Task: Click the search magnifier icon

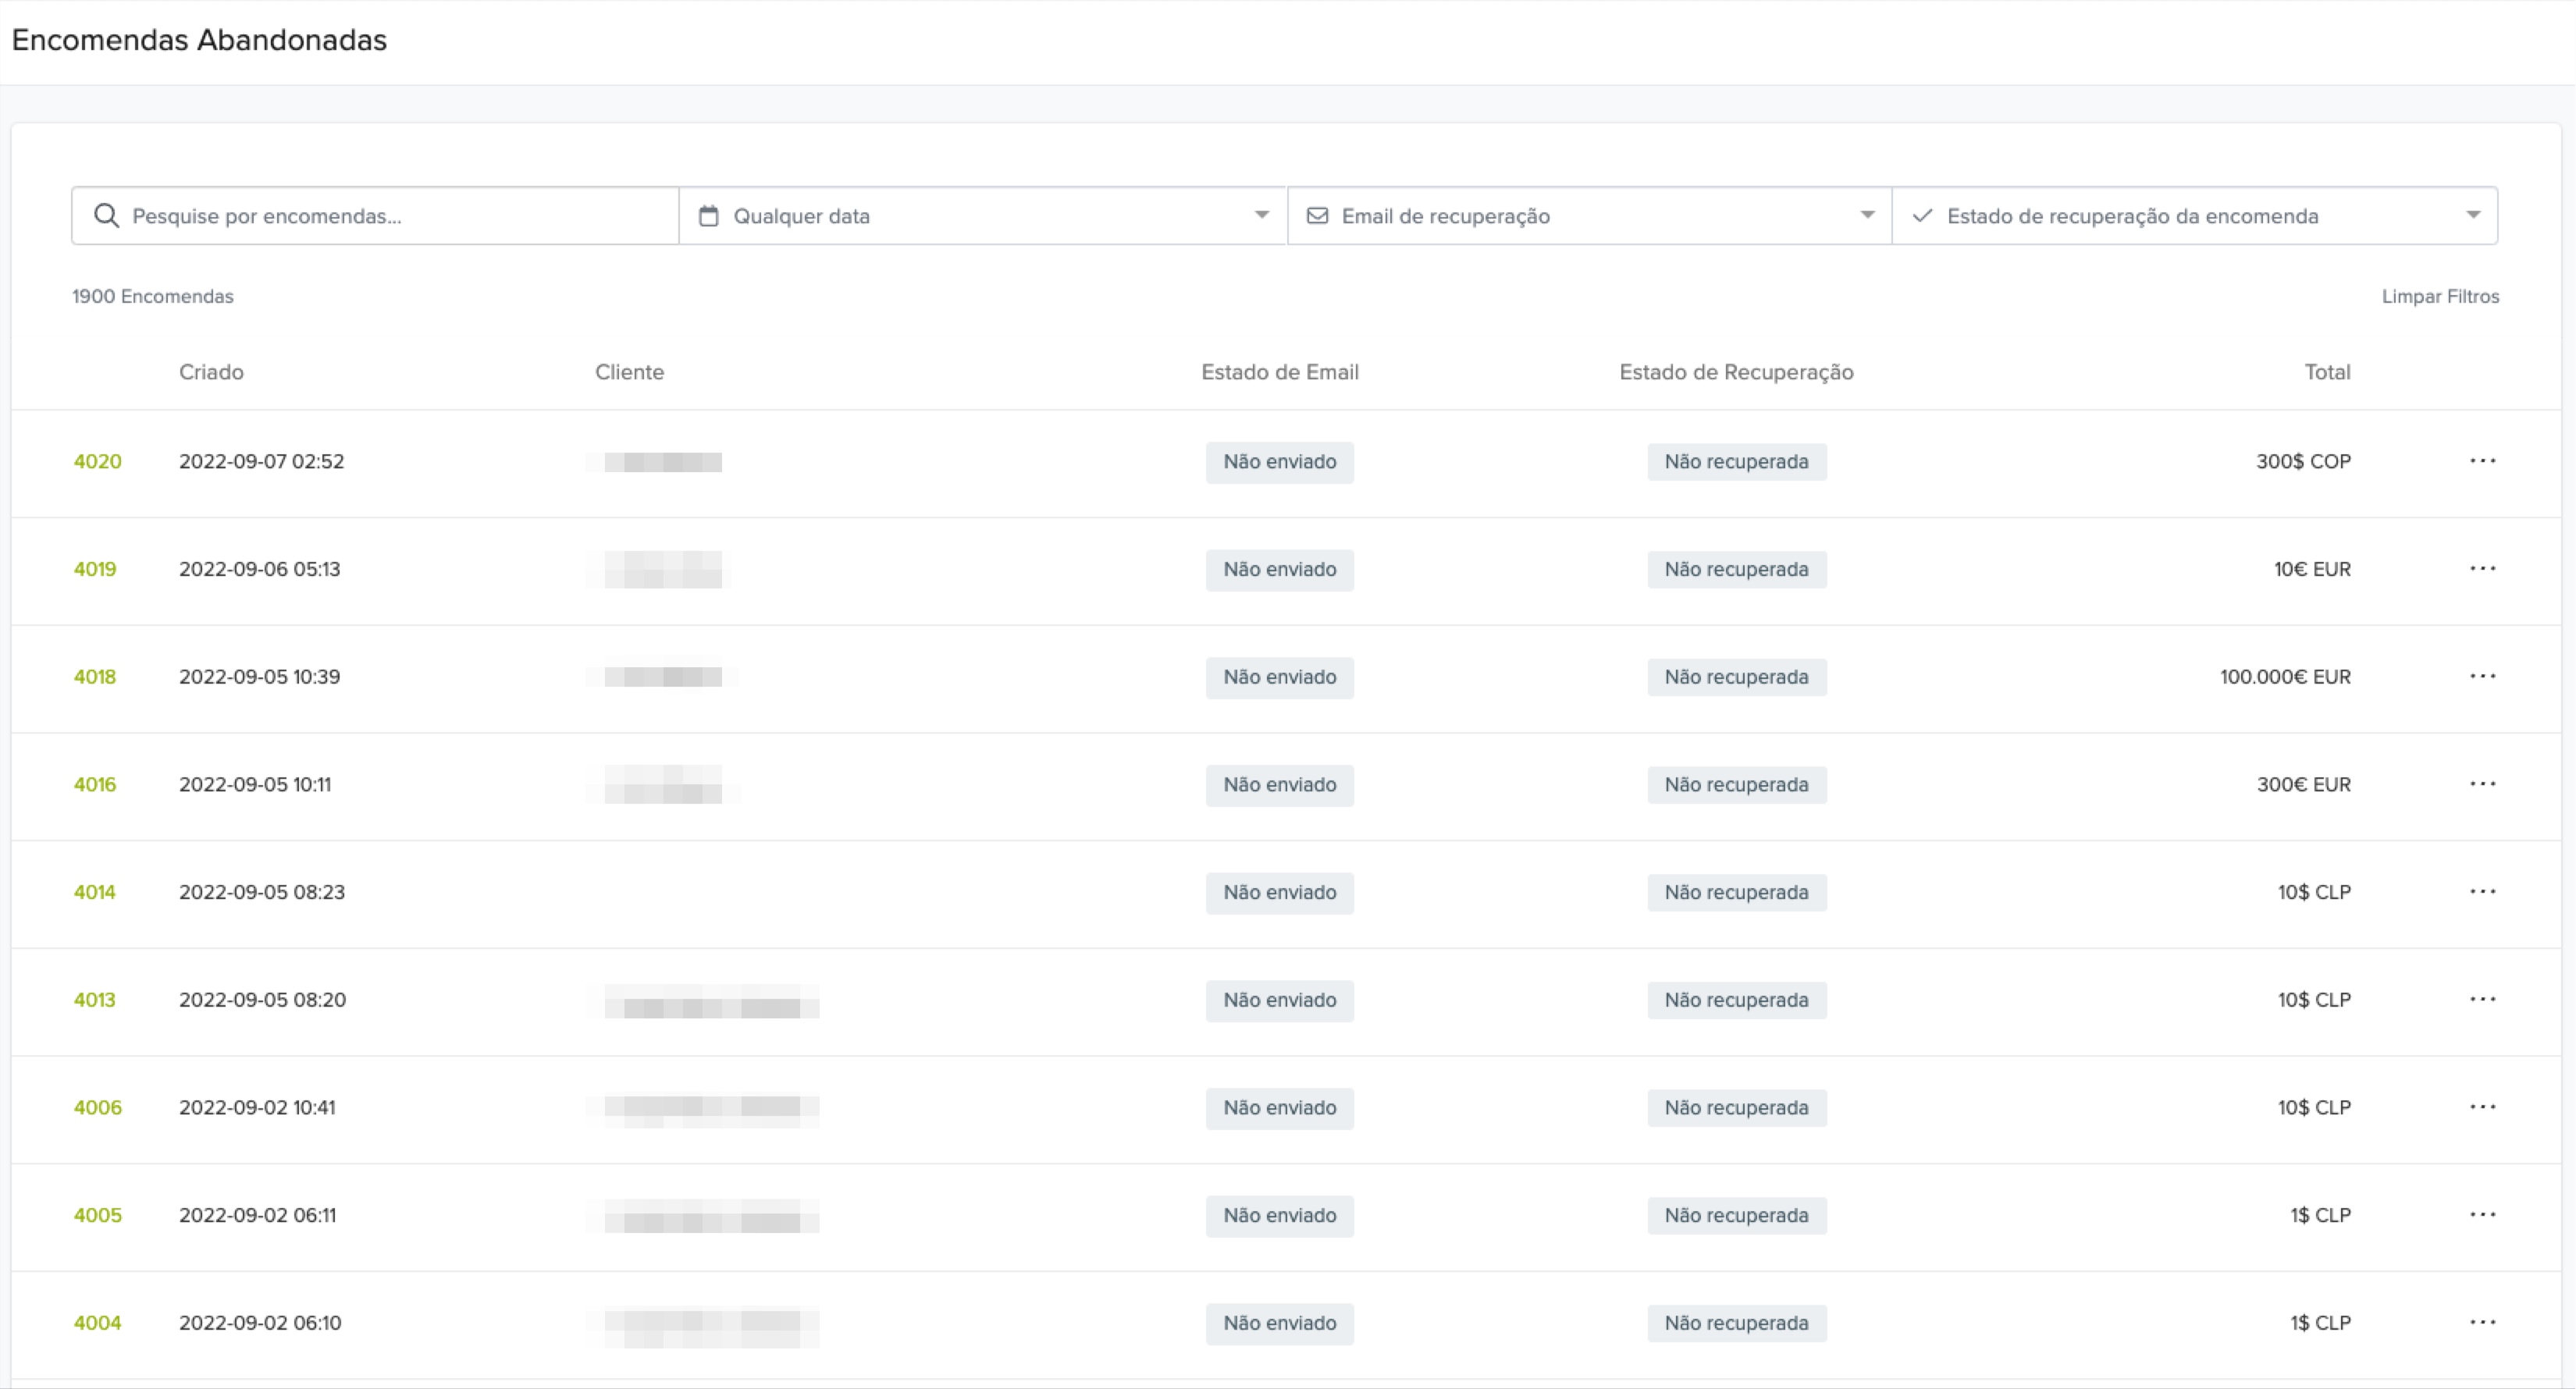Action: (x=106, y=216)
